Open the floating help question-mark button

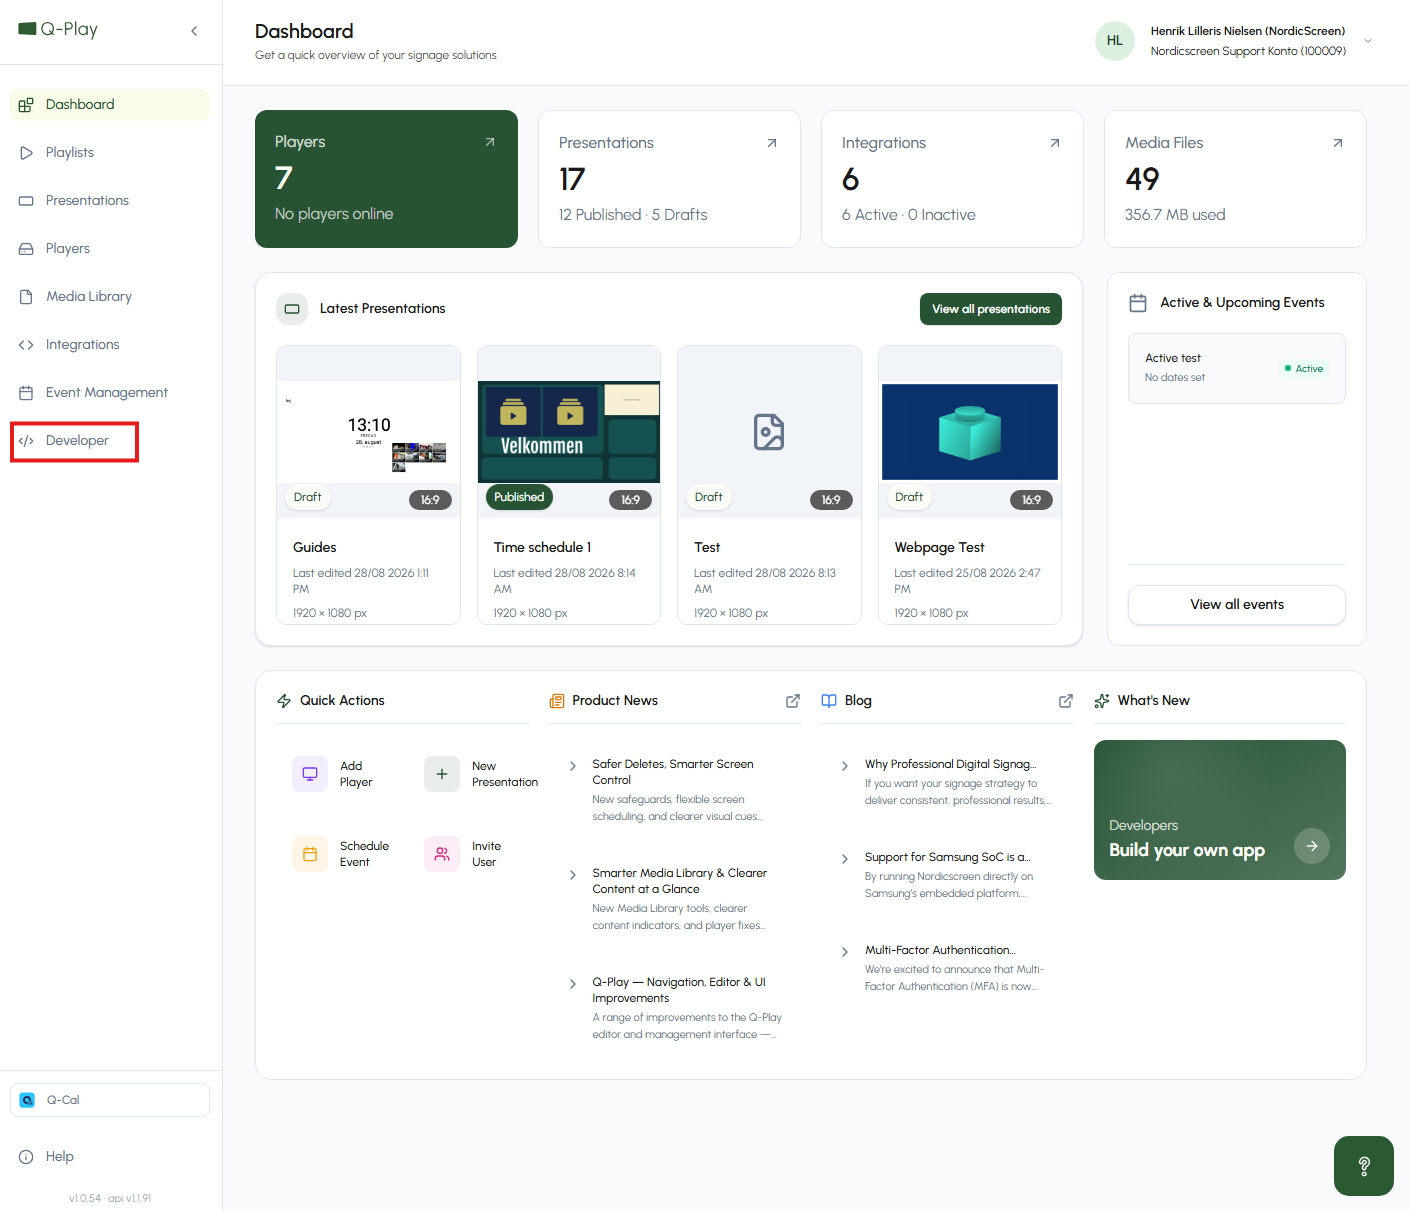point(1364,1166)
